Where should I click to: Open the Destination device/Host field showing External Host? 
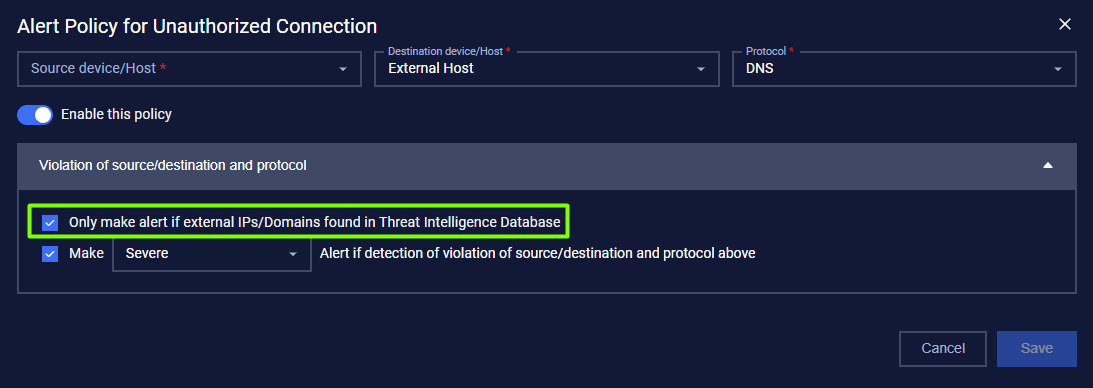click(x=546, y=68)
